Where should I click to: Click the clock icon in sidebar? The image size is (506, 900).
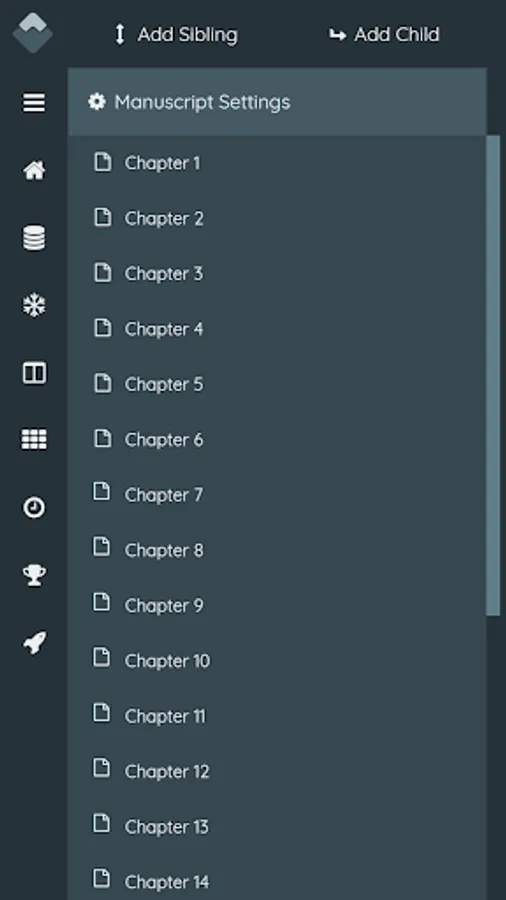coord(34,507)
